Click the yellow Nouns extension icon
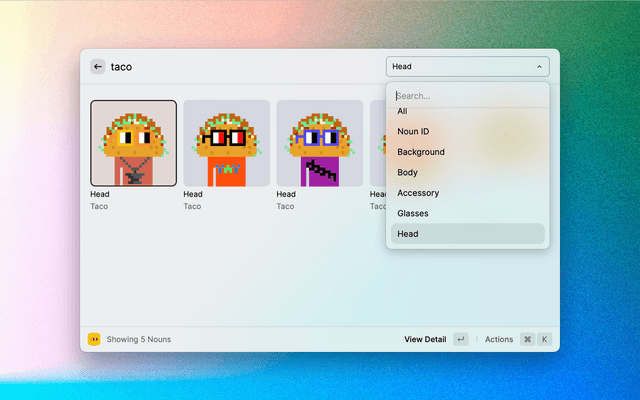The height and width of the screenshot is (400, 640). tap(94, 339)
